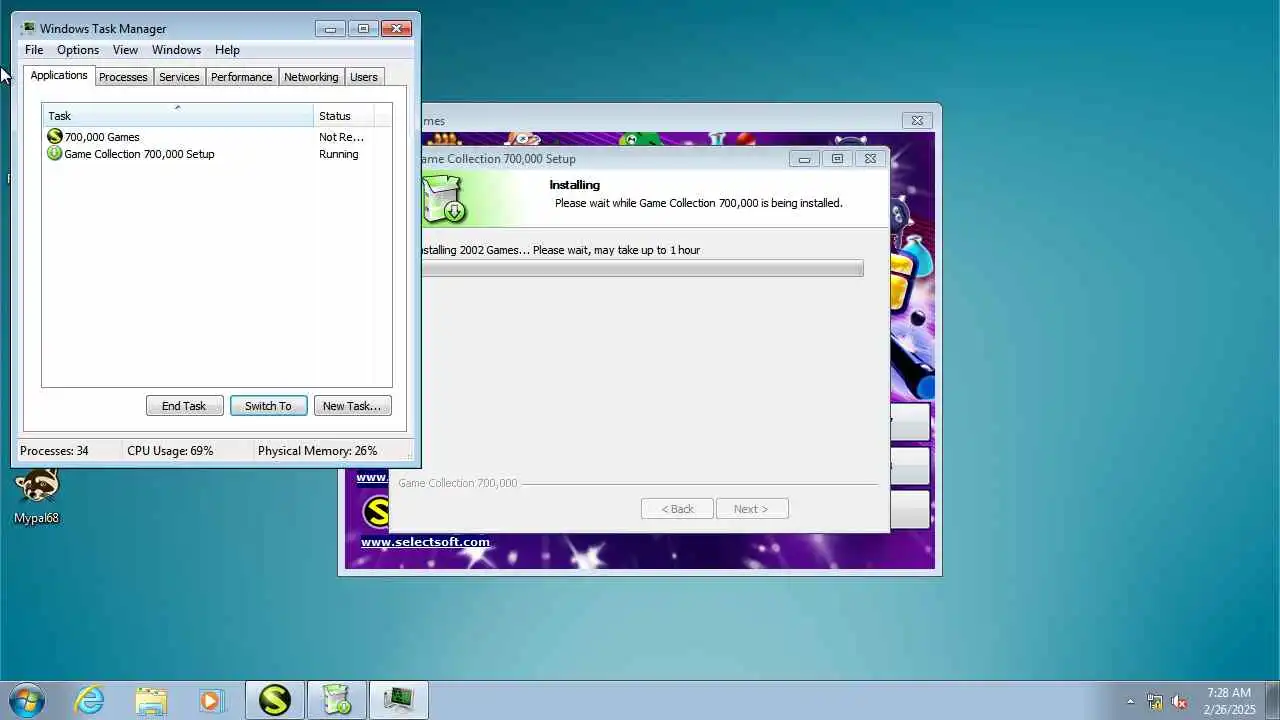Close the Game Collection Setup window
The image size is (1280, 720).
click(870, 158)
